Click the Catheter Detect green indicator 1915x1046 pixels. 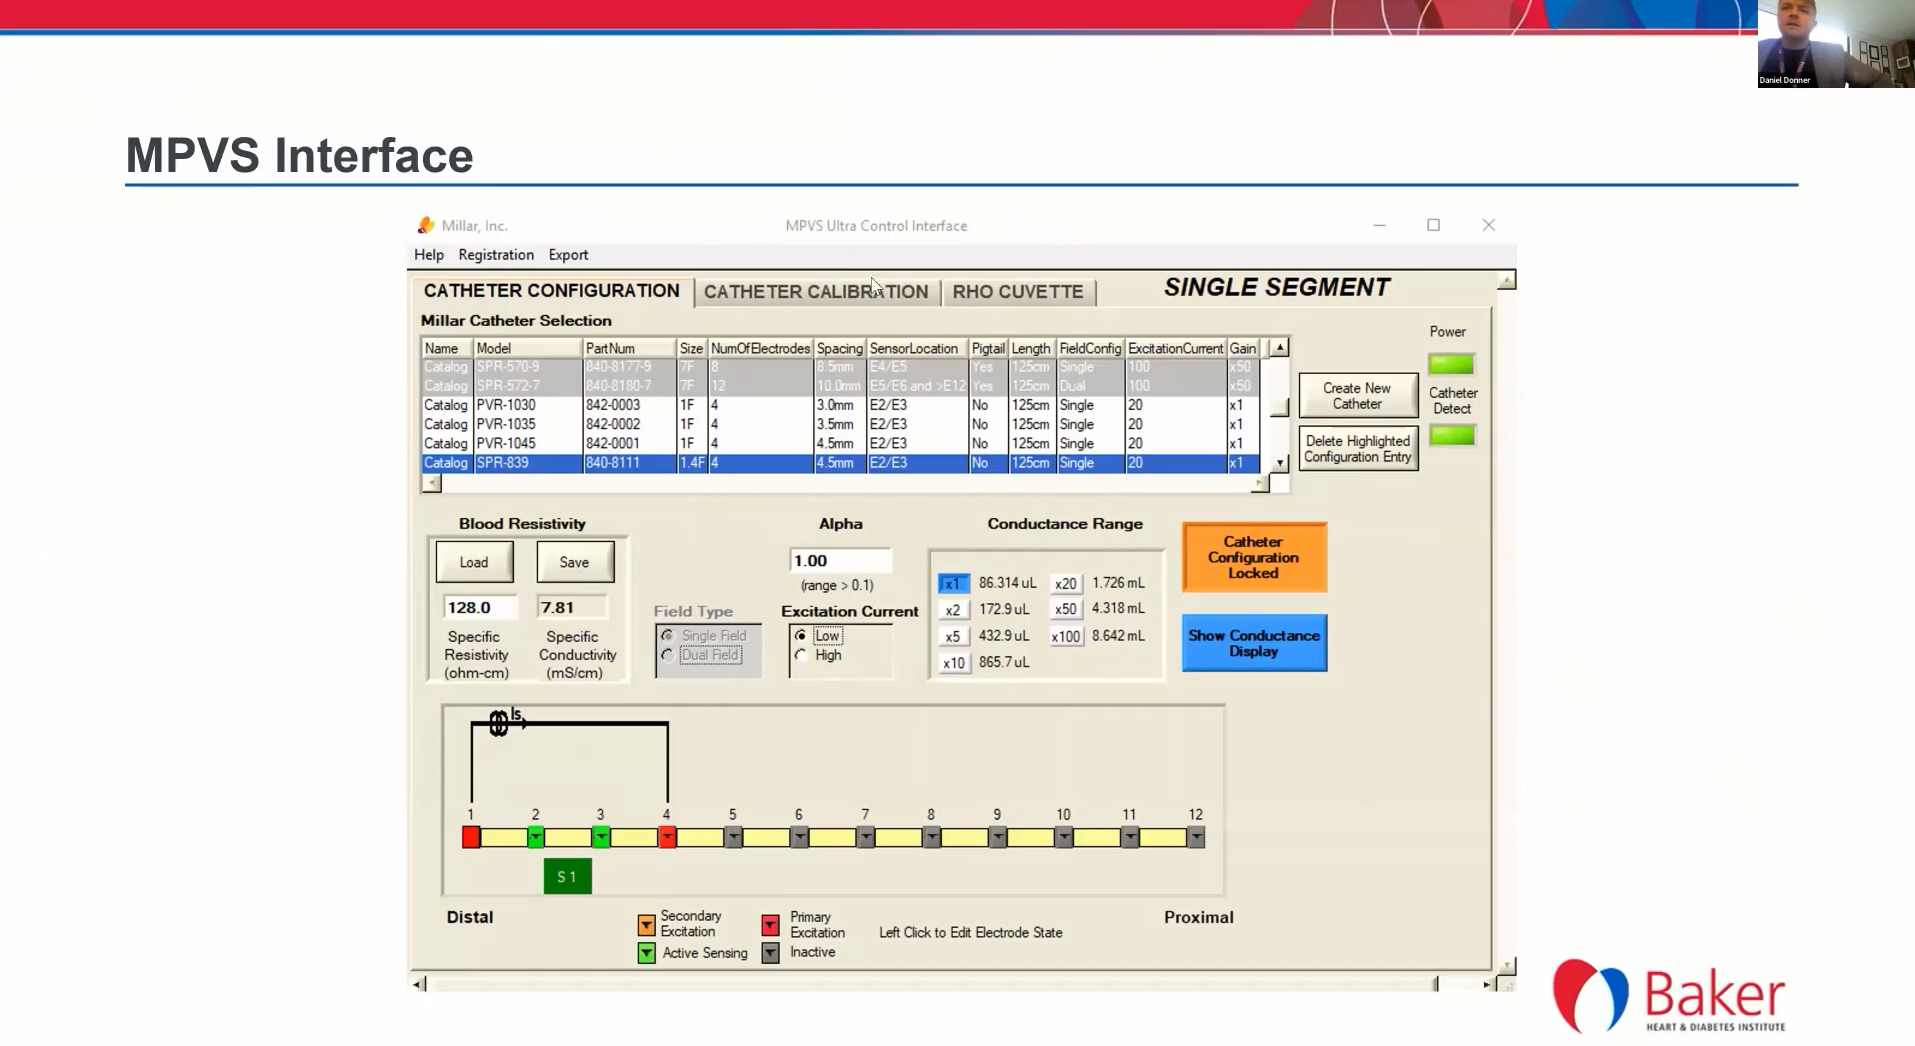click(x=1451, y=435)
